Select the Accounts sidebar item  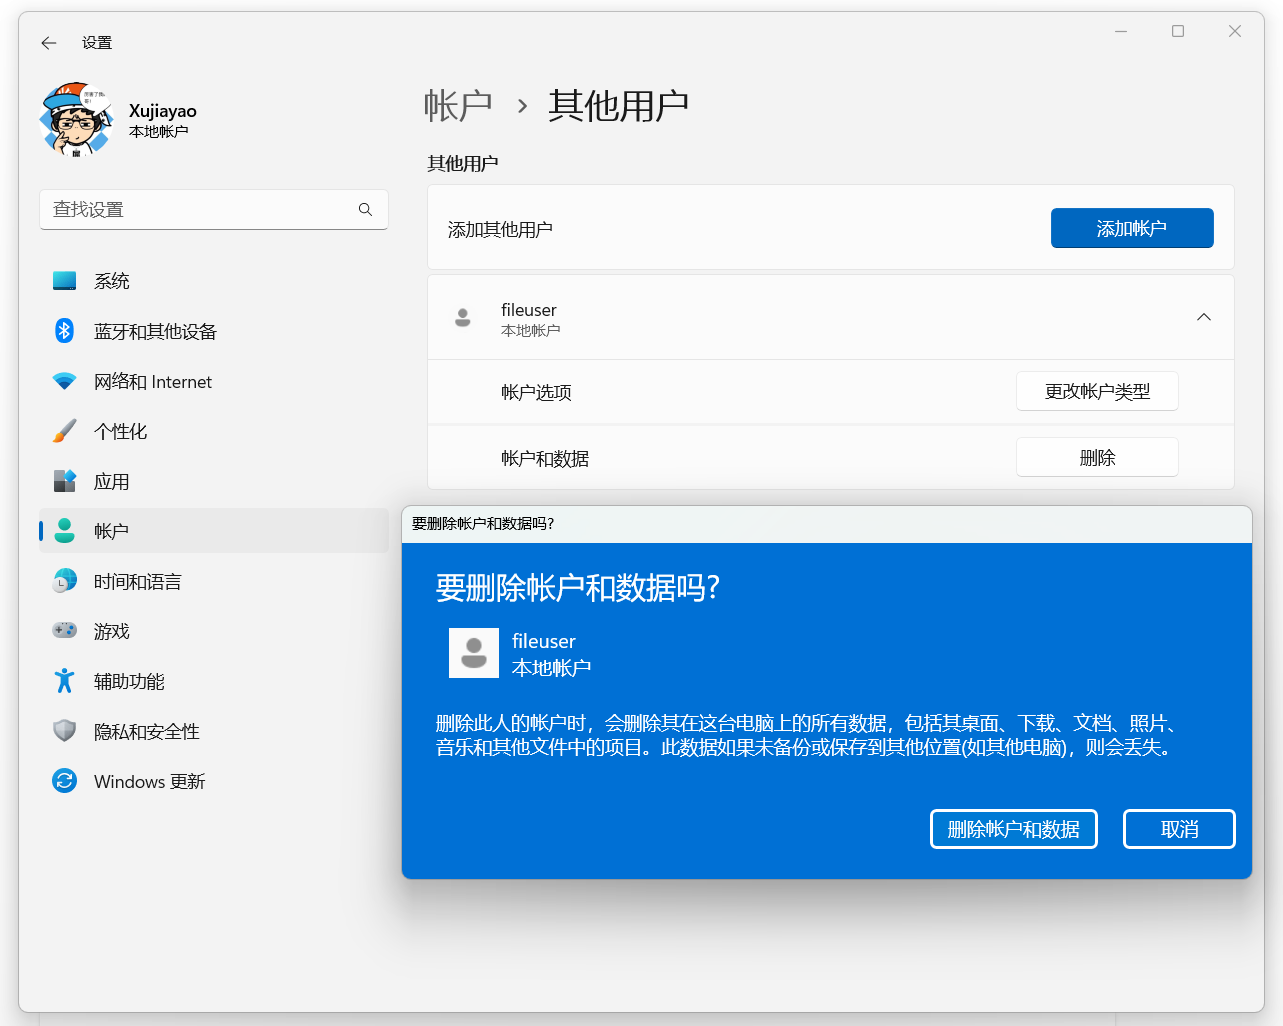pos(112,531)
